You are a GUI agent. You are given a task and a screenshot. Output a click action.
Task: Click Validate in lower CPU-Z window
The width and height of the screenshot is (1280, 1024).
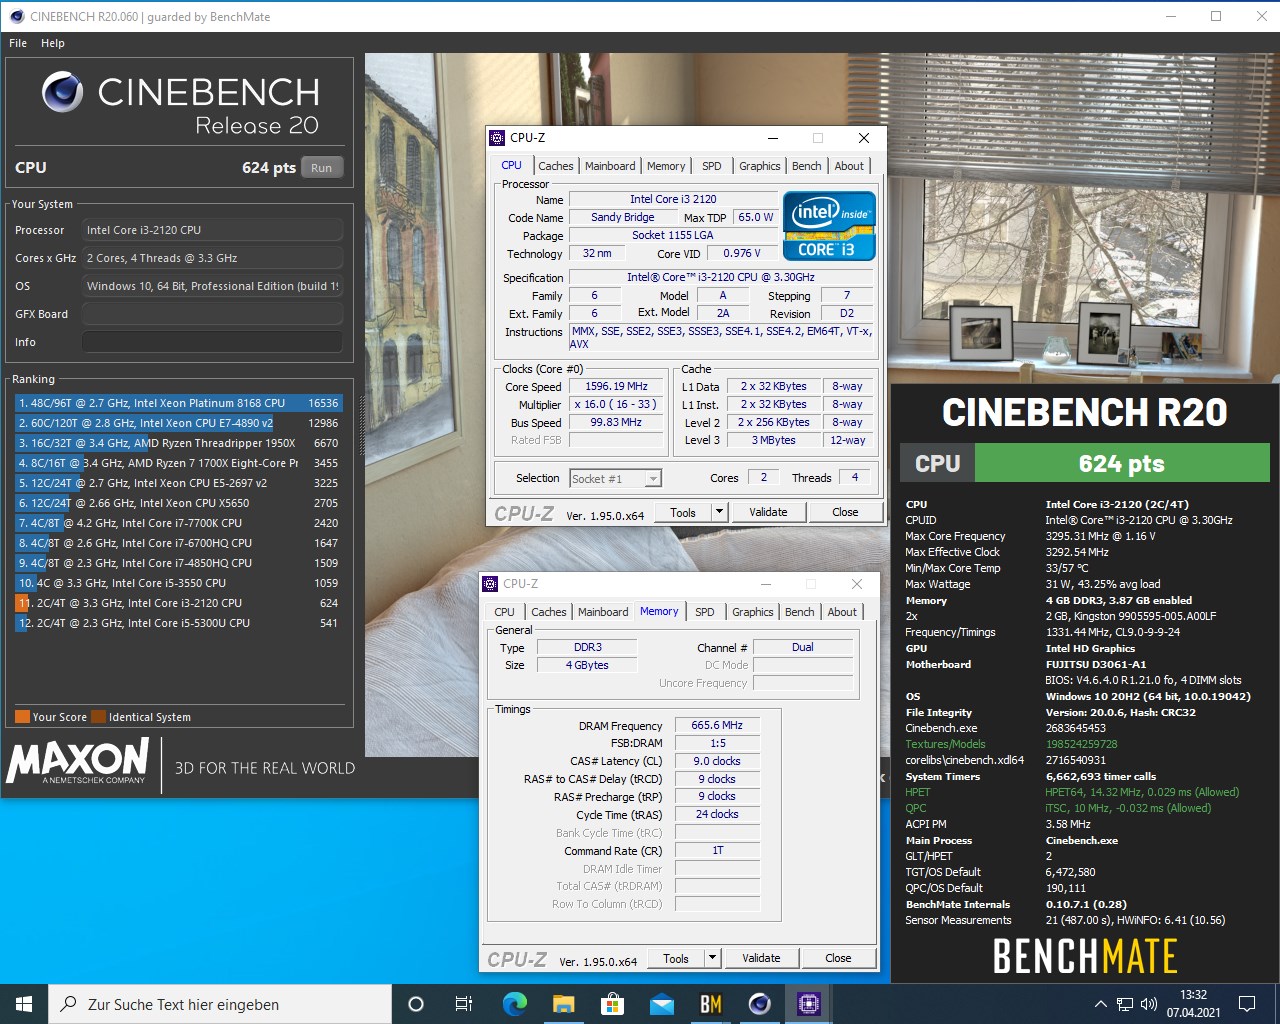point(761,958)
